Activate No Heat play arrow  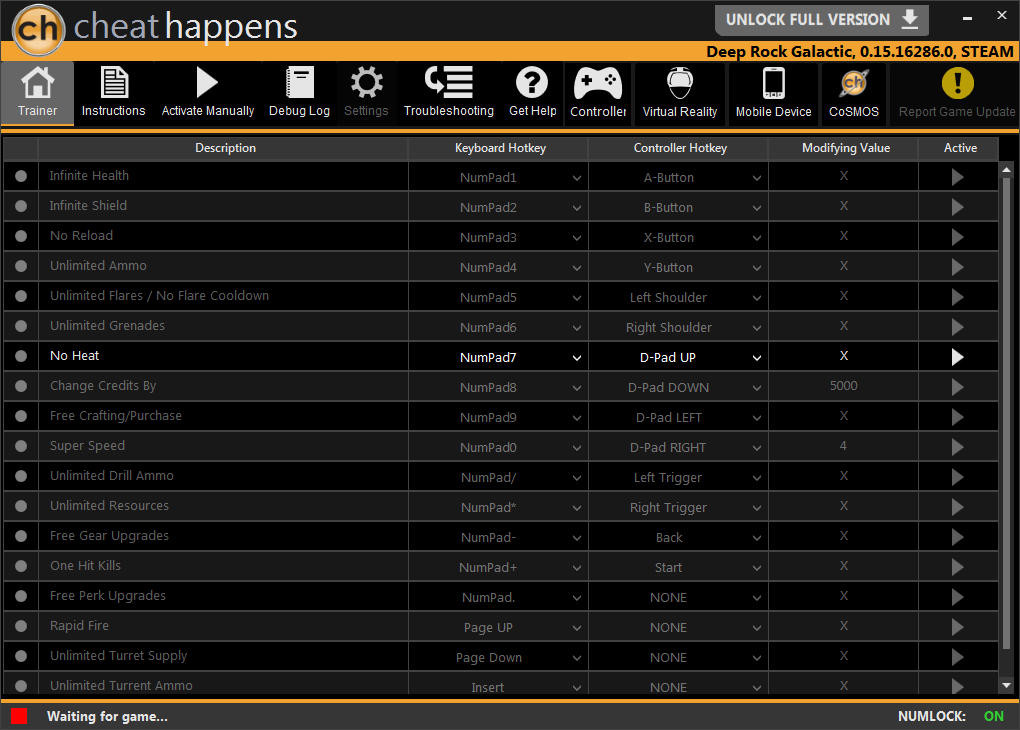pyautogui.click(x=957, y=357)
